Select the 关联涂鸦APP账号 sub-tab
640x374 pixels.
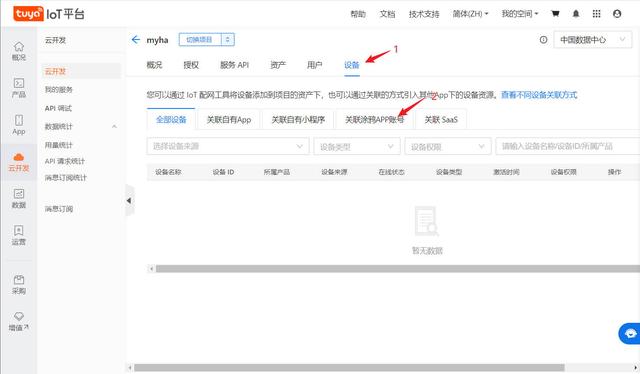click(x=374, y=119)
